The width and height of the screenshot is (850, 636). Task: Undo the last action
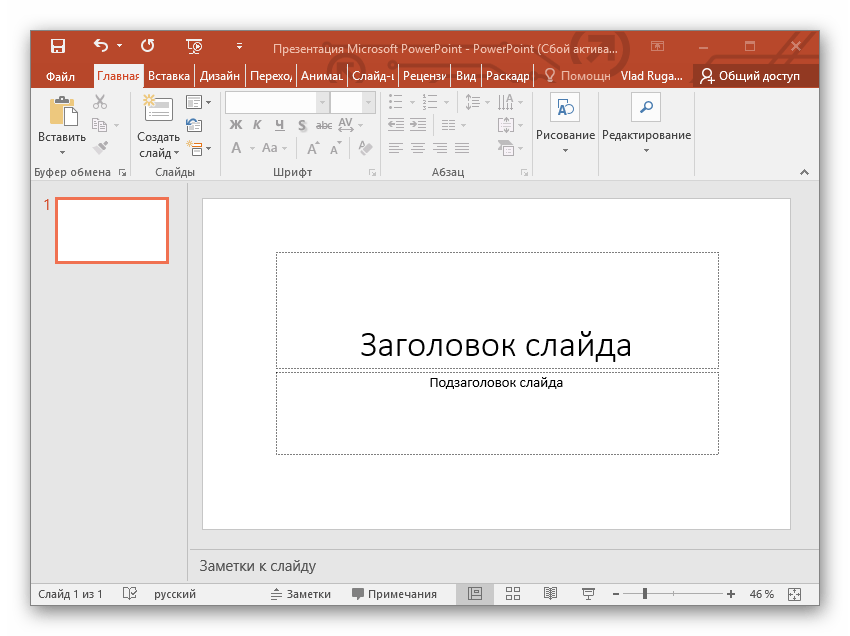click(x=101, y=46)
